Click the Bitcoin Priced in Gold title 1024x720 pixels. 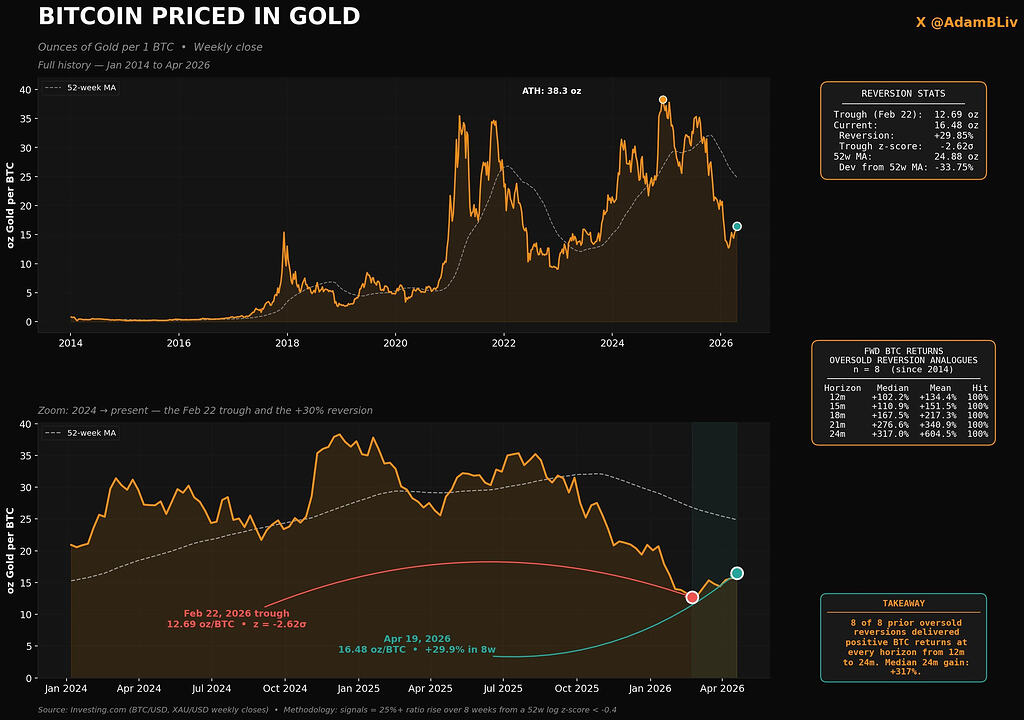point(199,17)
